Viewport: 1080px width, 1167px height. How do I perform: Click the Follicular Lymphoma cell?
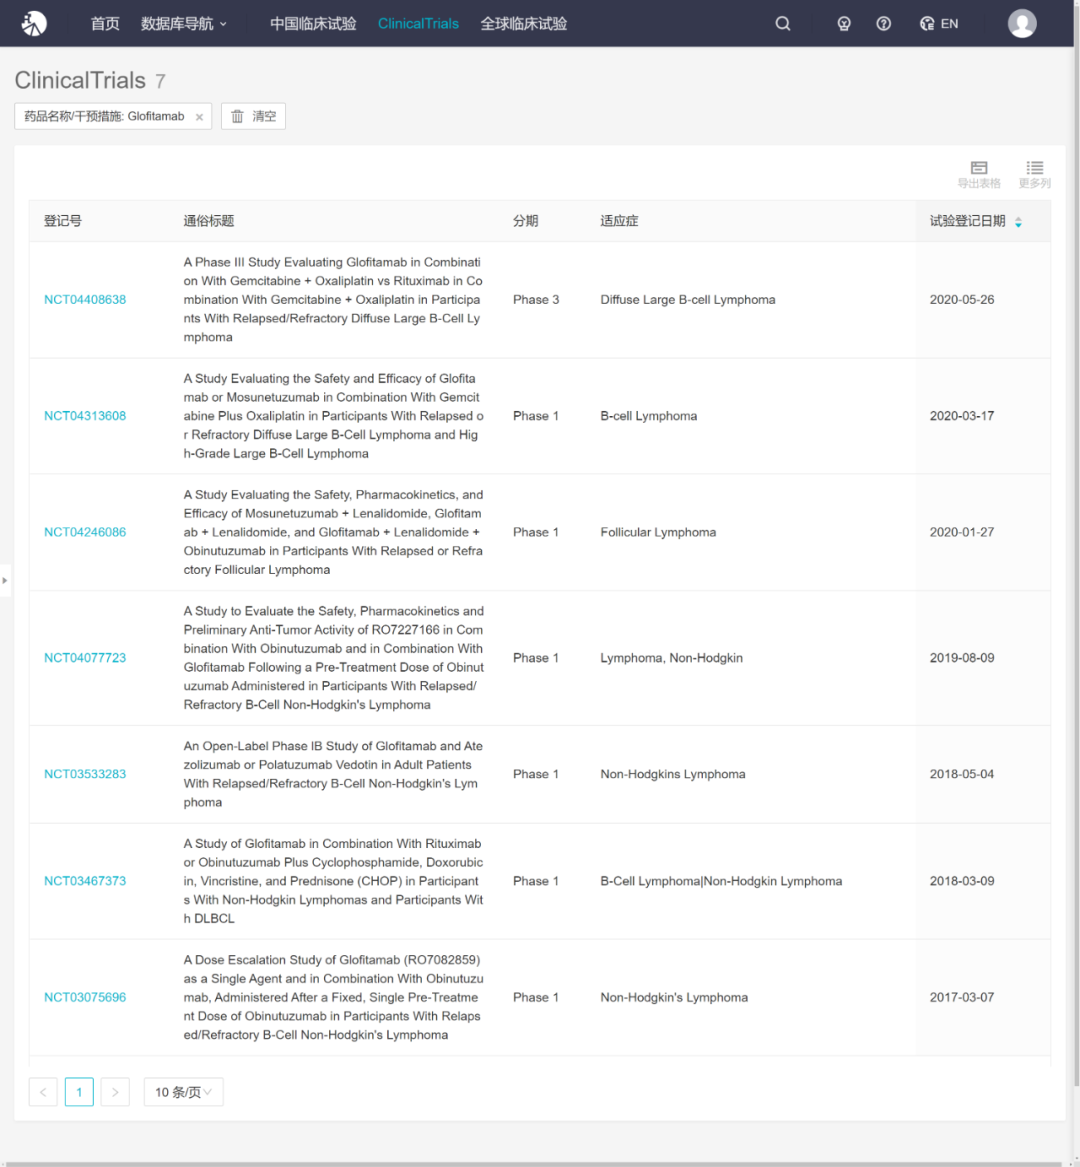658,532
